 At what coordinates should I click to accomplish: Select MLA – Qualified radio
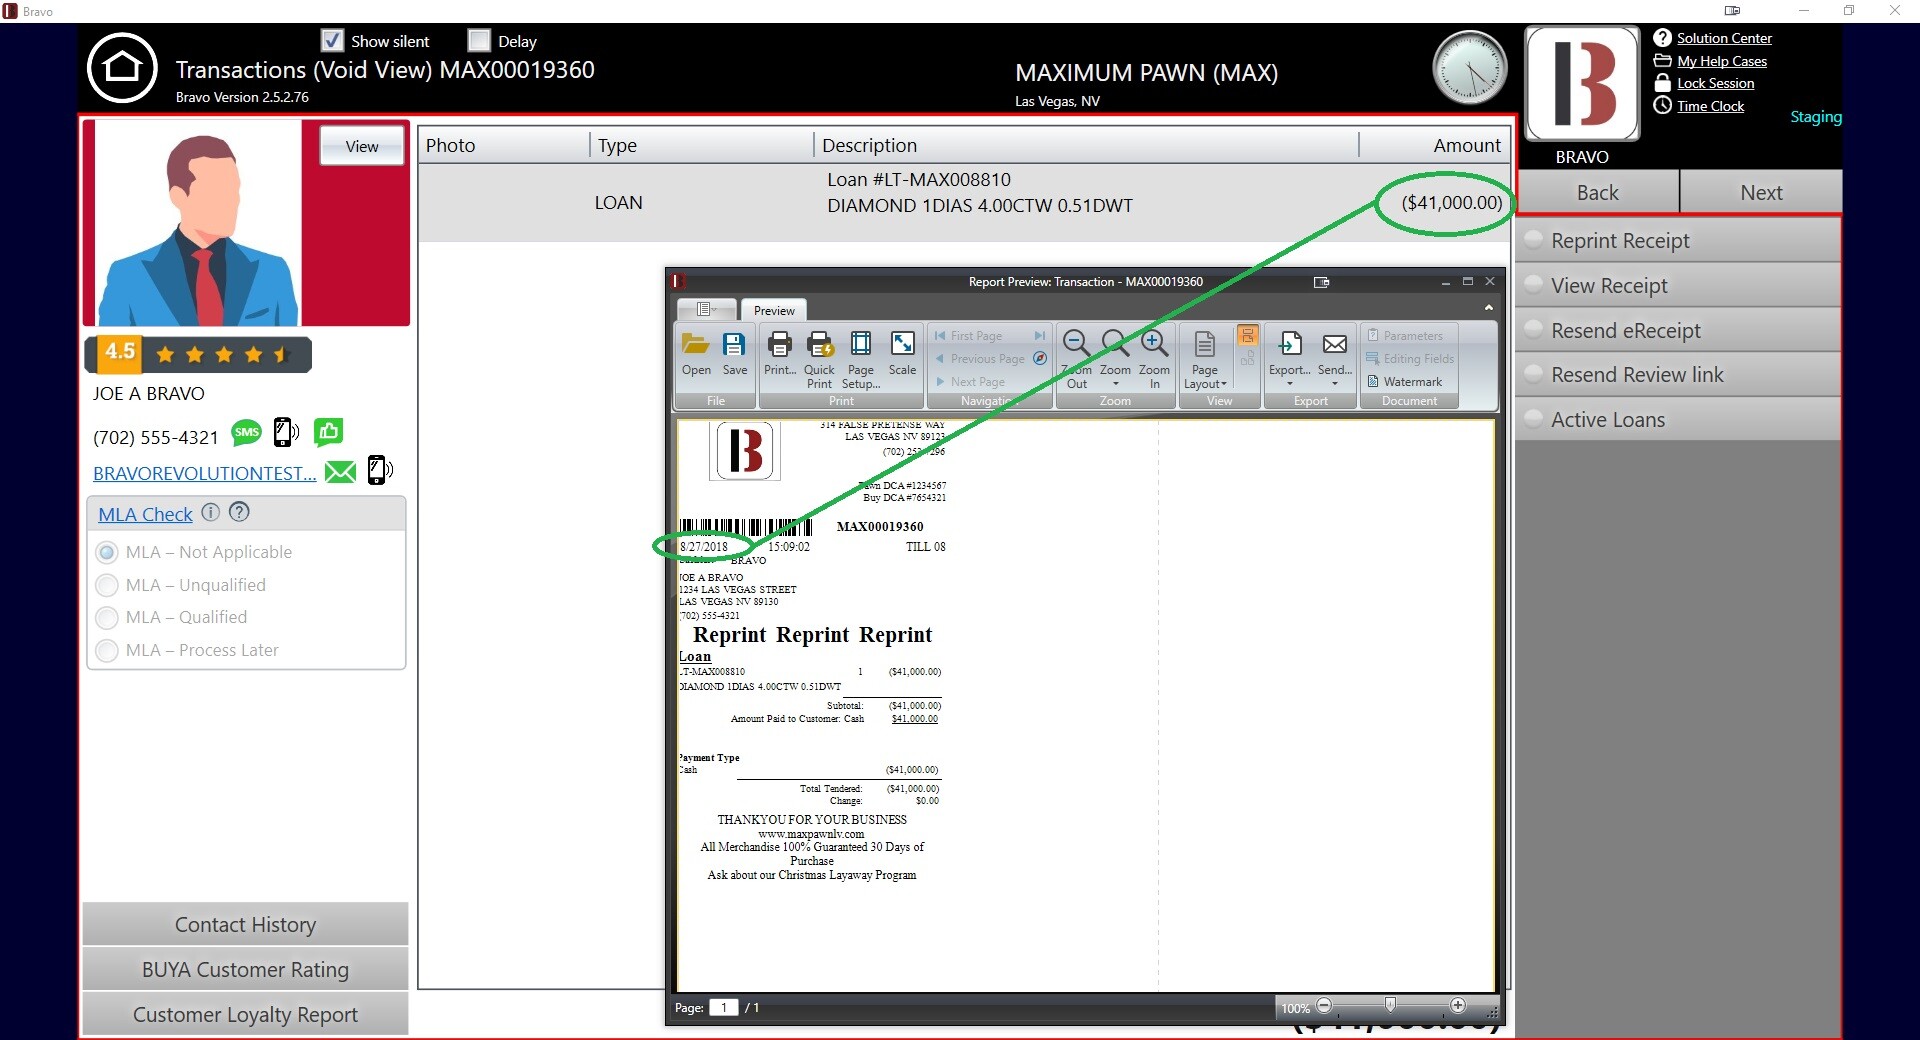coord(107,617)
